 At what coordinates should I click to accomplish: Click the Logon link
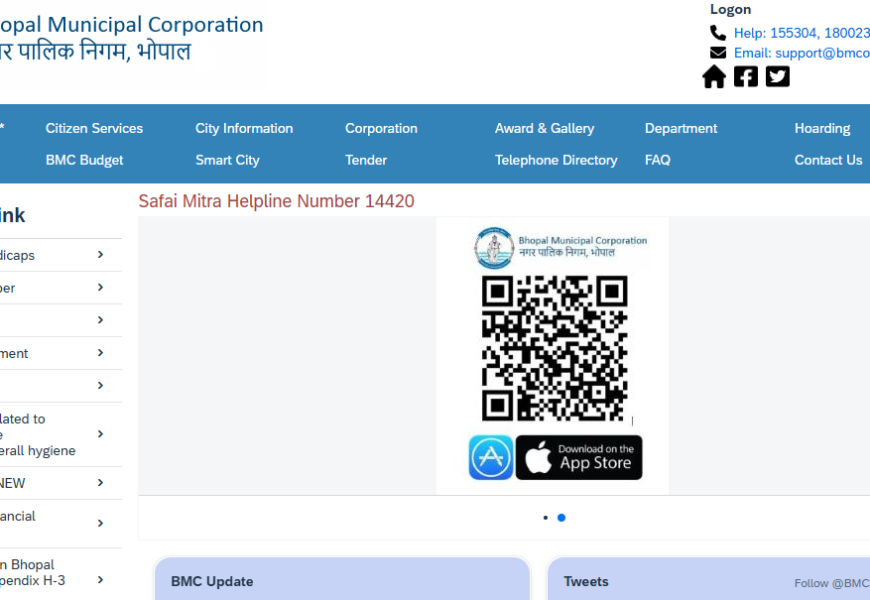(x=730, y=9)
